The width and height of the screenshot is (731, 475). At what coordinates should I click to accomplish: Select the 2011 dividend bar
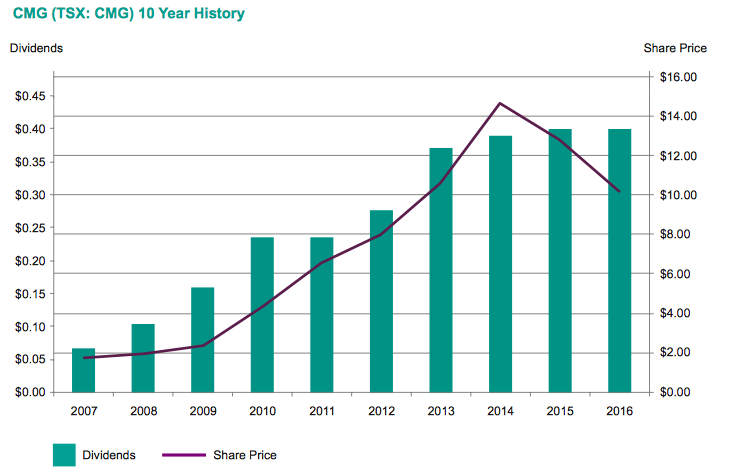click(322, 315)
